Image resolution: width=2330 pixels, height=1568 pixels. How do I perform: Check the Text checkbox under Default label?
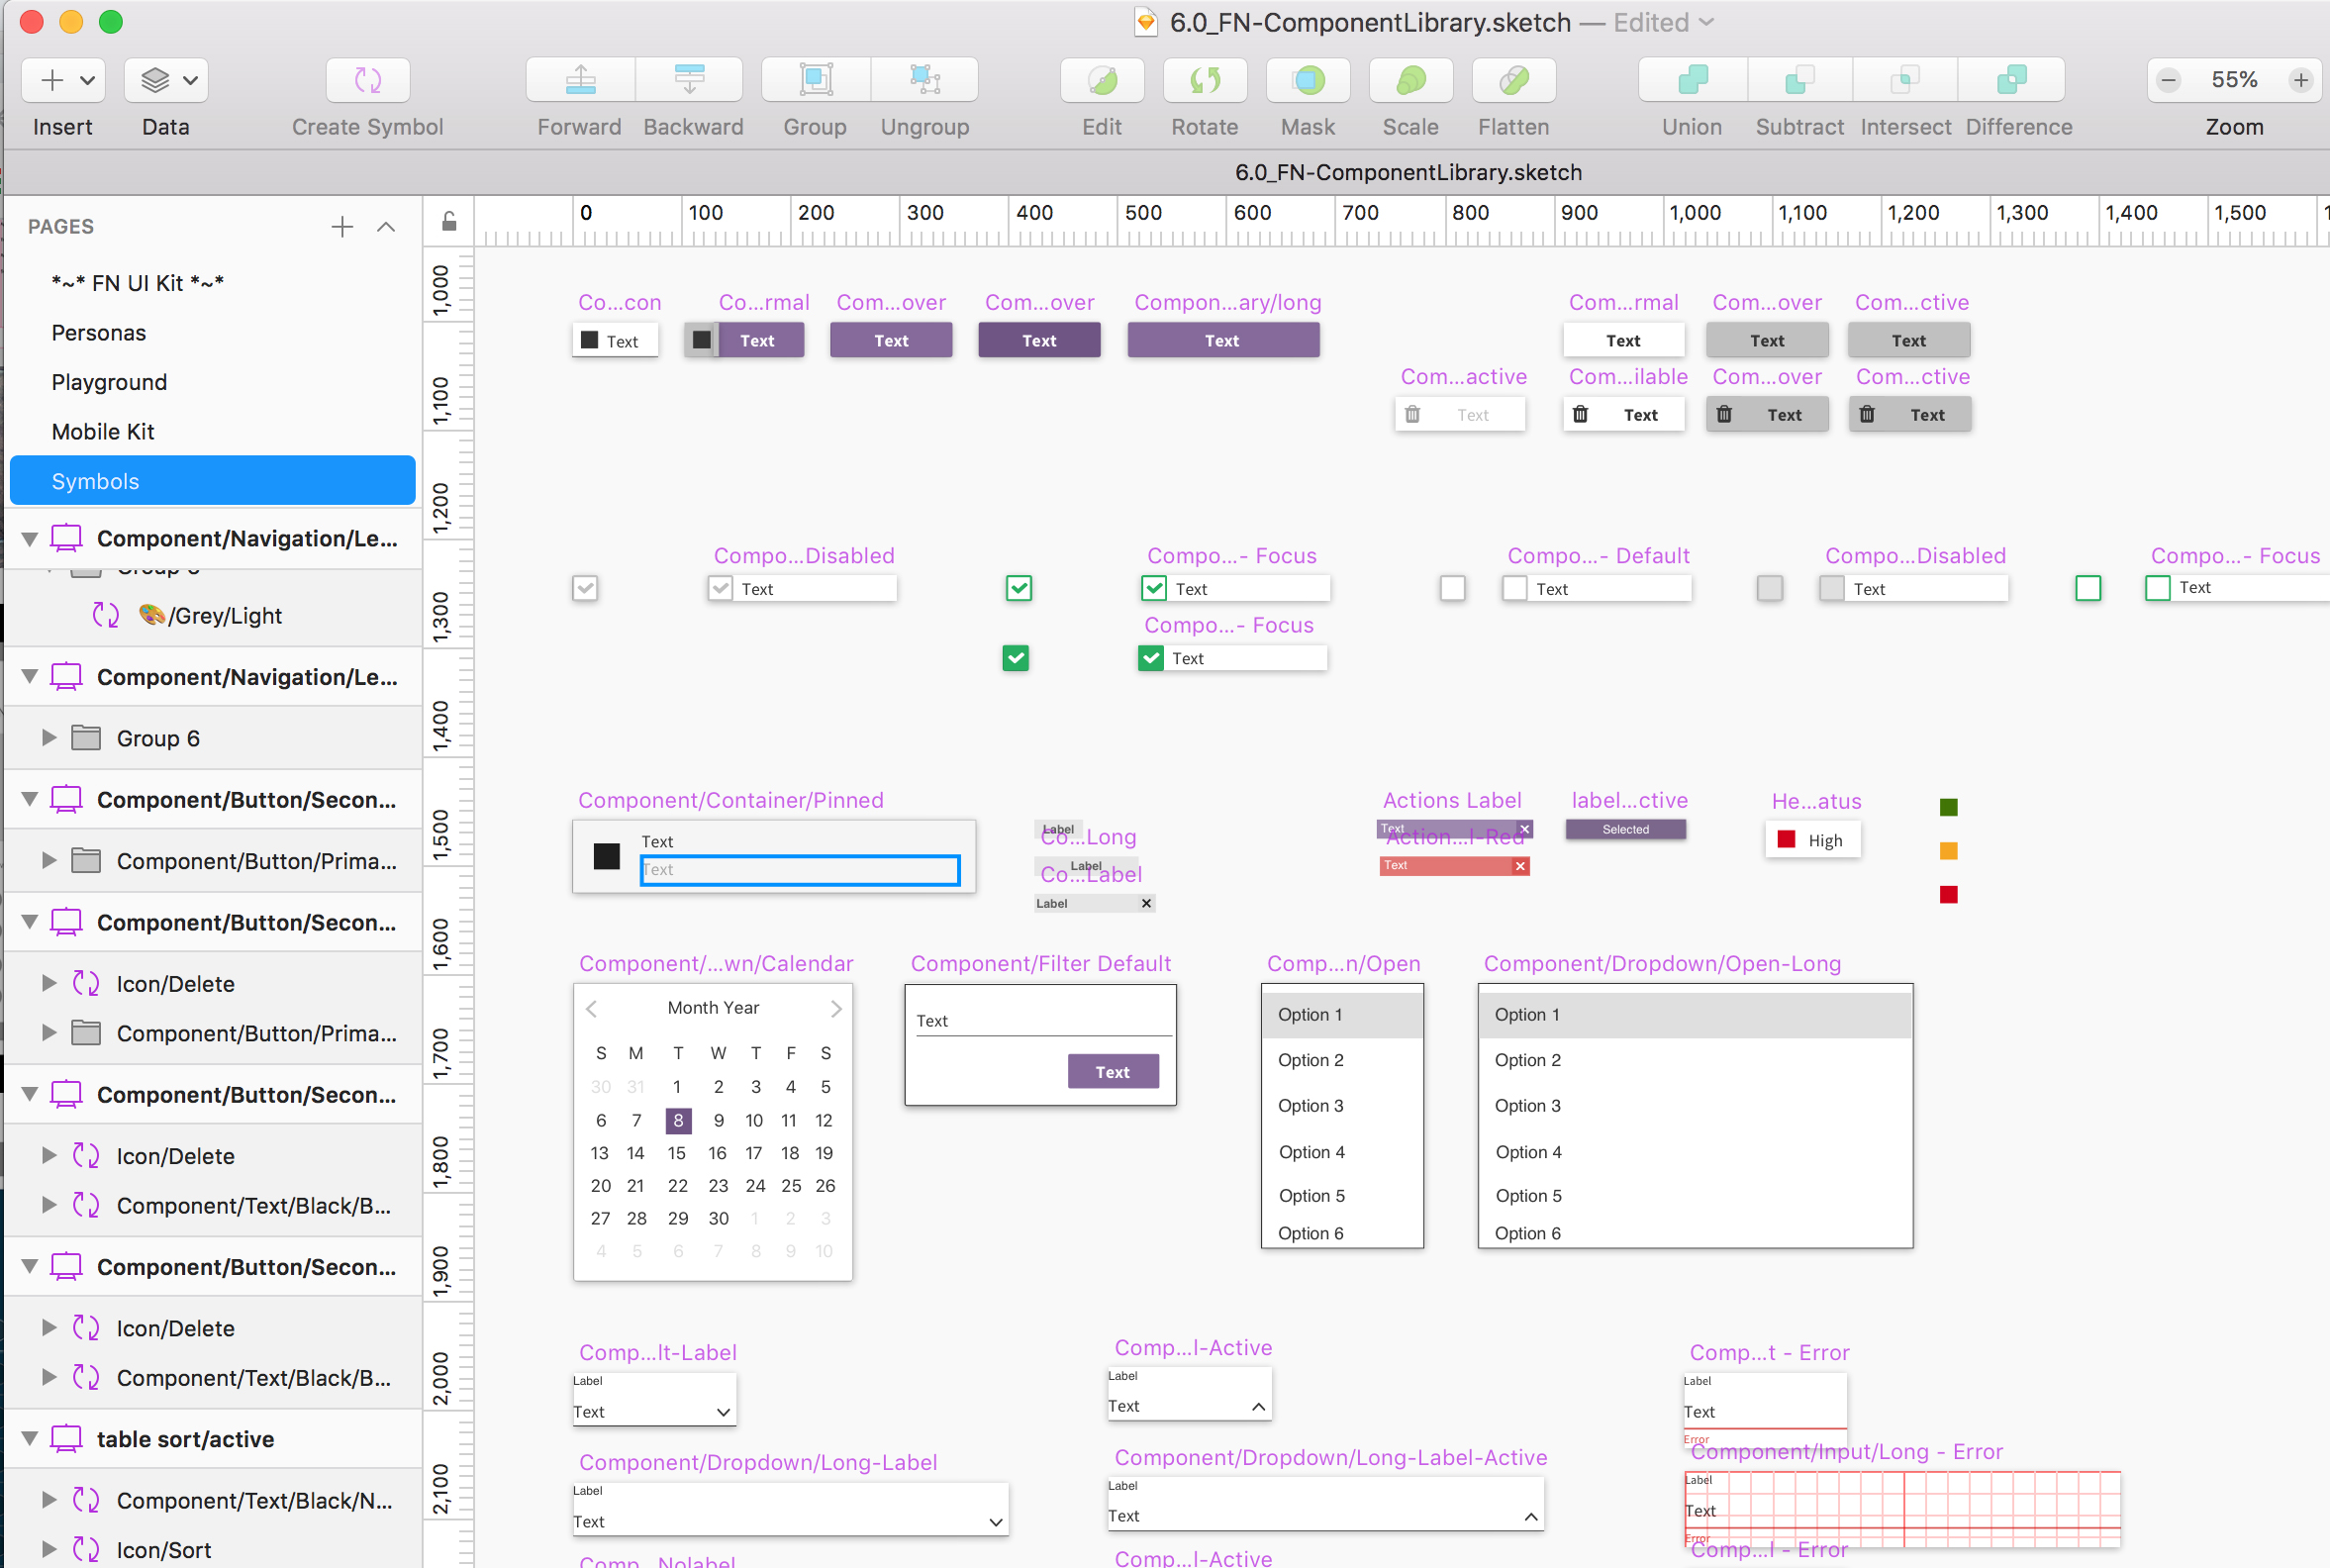click(1515, 588)
